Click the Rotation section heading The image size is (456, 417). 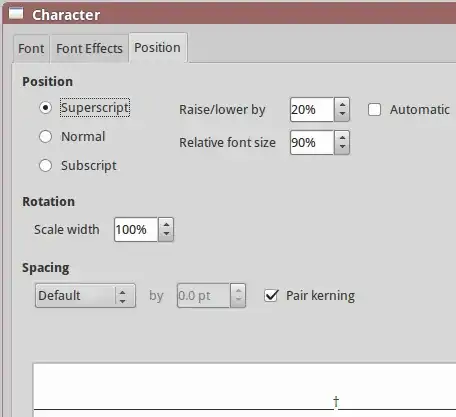point(49,202)
